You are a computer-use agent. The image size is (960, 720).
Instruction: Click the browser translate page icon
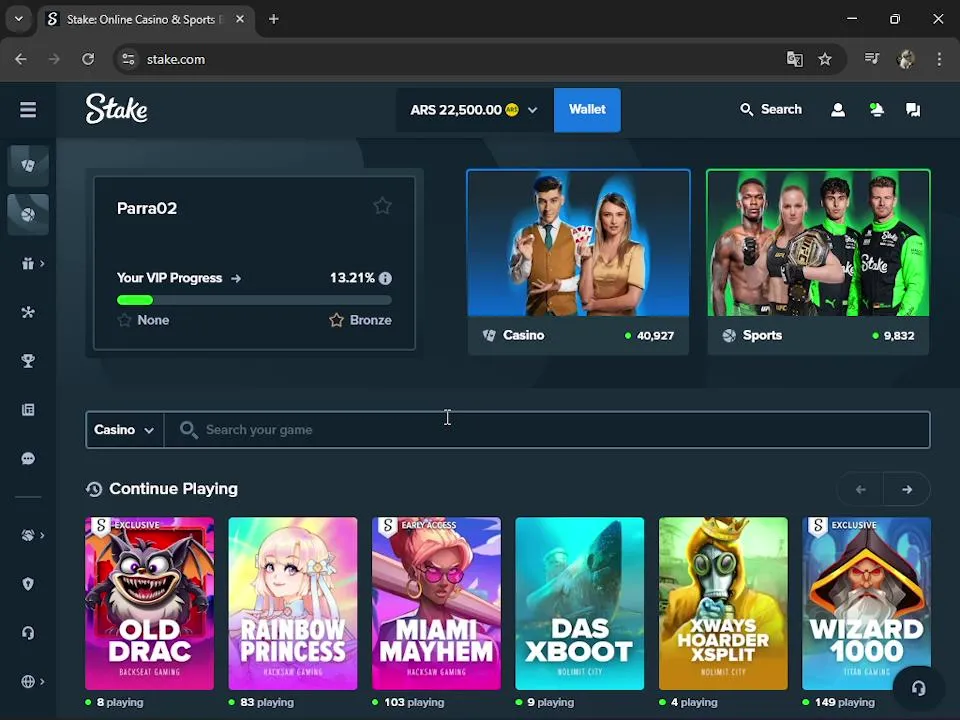click(794, 59)
